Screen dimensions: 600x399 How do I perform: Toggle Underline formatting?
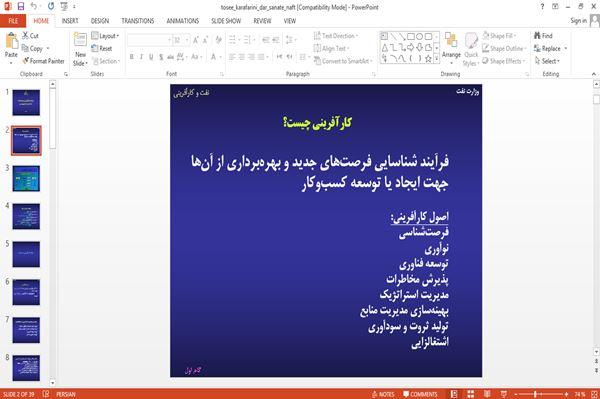pyautogui.click(x=151, y=57)
